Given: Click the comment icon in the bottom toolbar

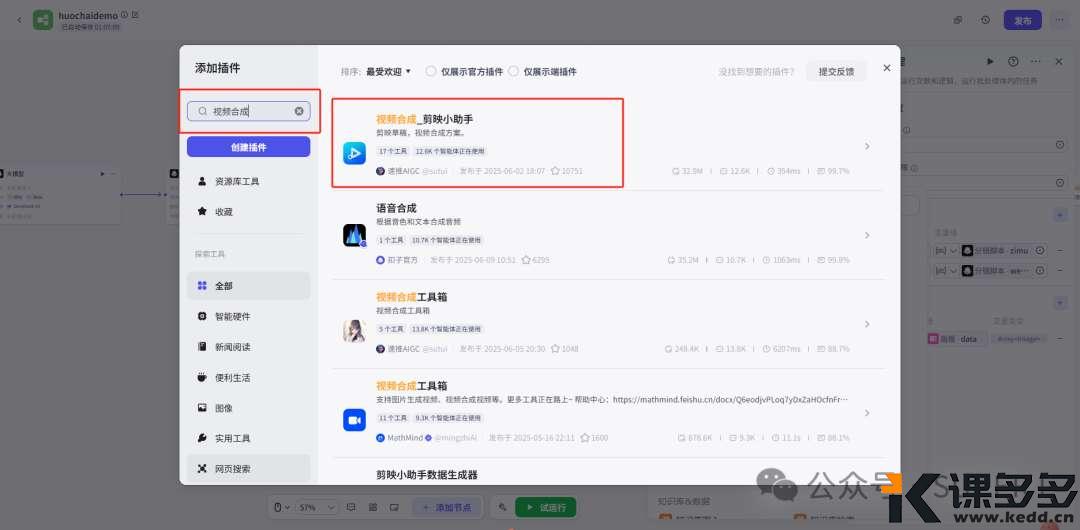Looking at the screenshot, I should [351, 507].
